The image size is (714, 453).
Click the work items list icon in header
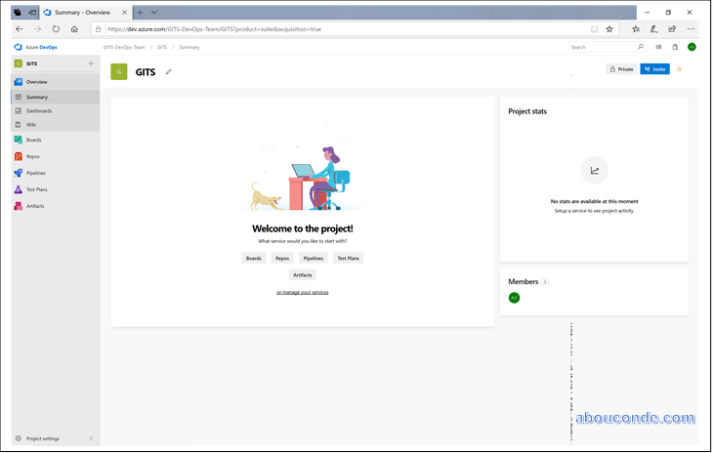(x=658, y=47)
